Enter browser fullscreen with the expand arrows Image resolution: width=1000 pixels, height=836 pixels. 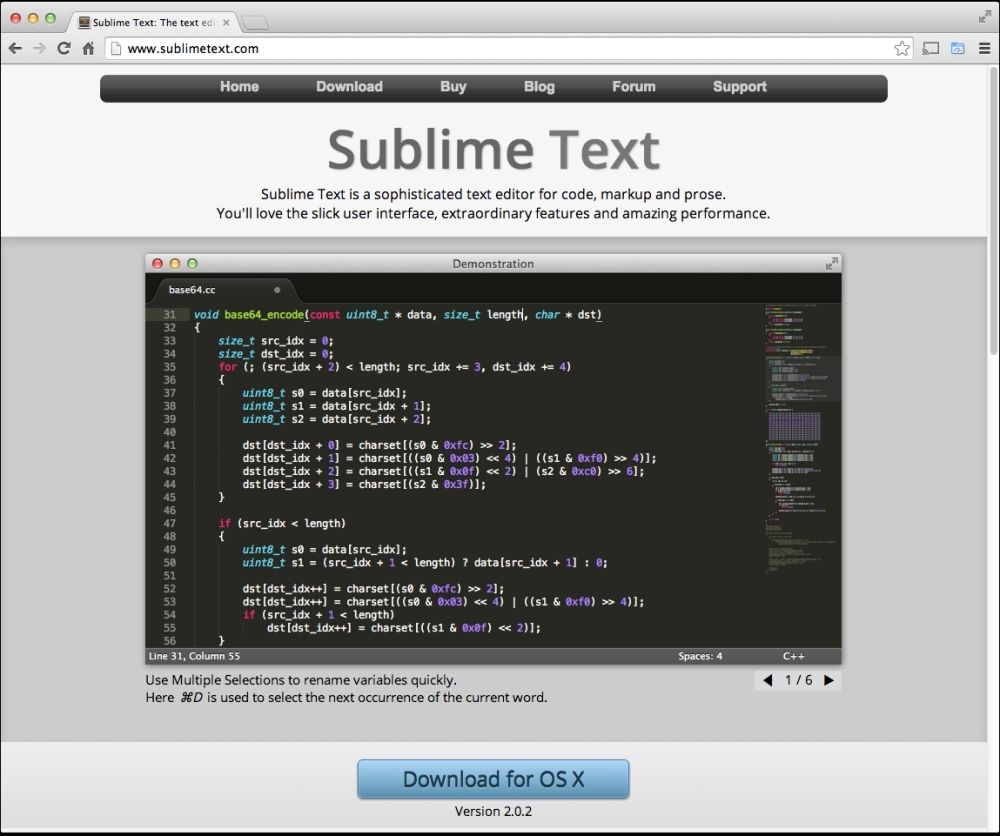985,17
